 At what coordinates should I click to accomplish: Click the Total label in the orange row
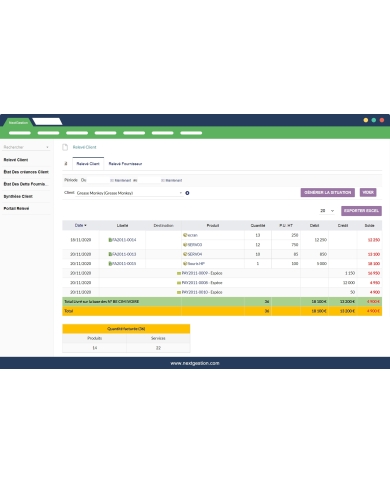click(69, 311)
